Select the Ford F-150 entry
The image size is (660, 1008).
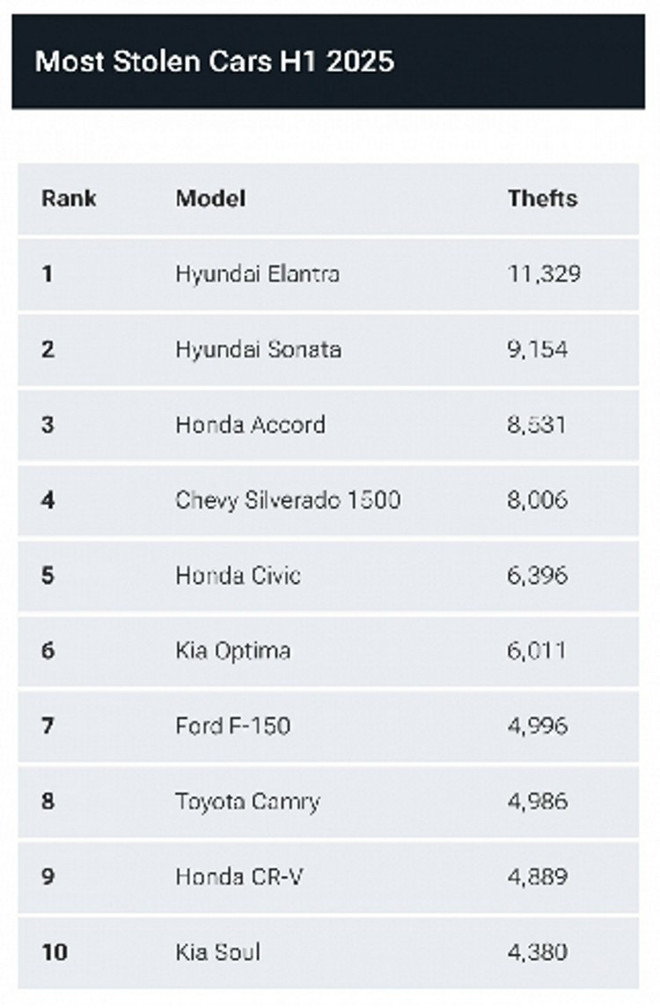(233, 726)
